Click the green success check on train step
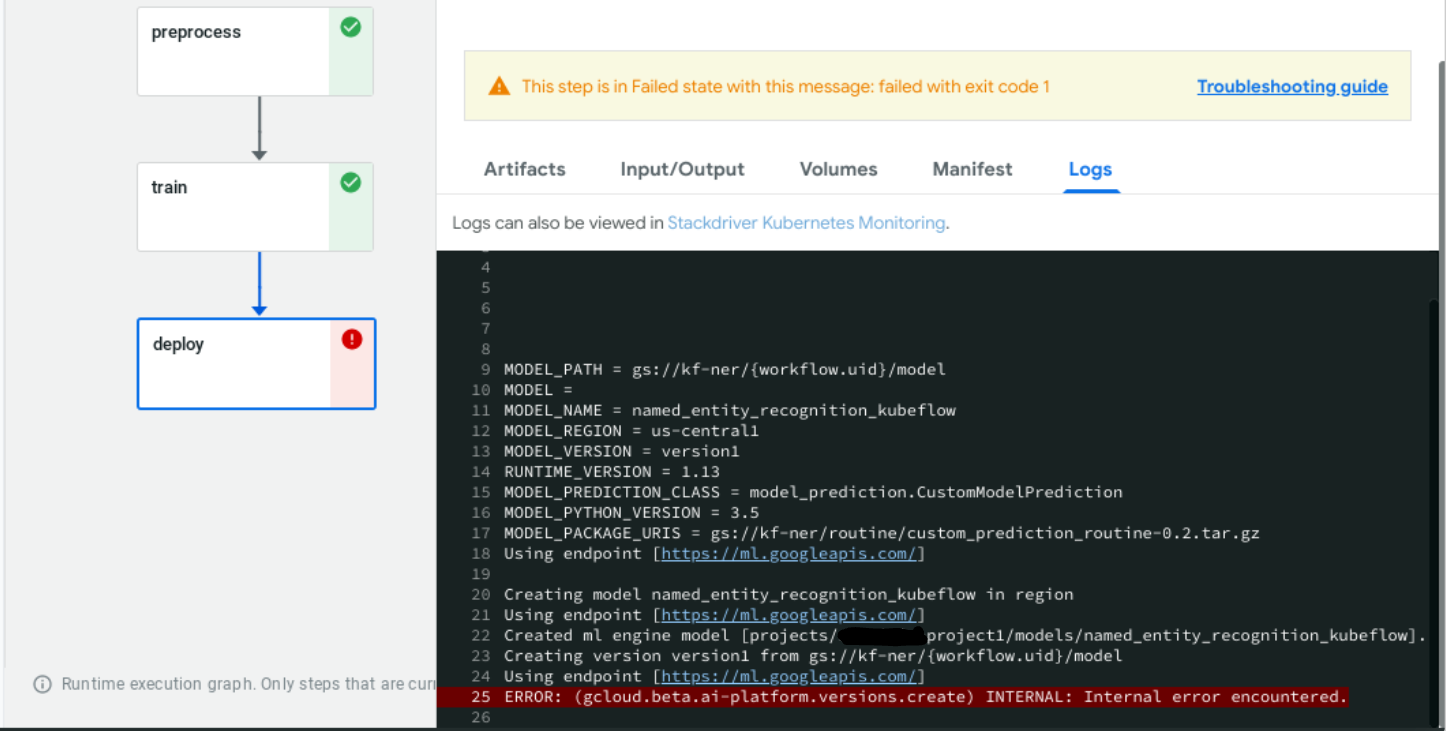1446x731 pixels. click(350, 183)
